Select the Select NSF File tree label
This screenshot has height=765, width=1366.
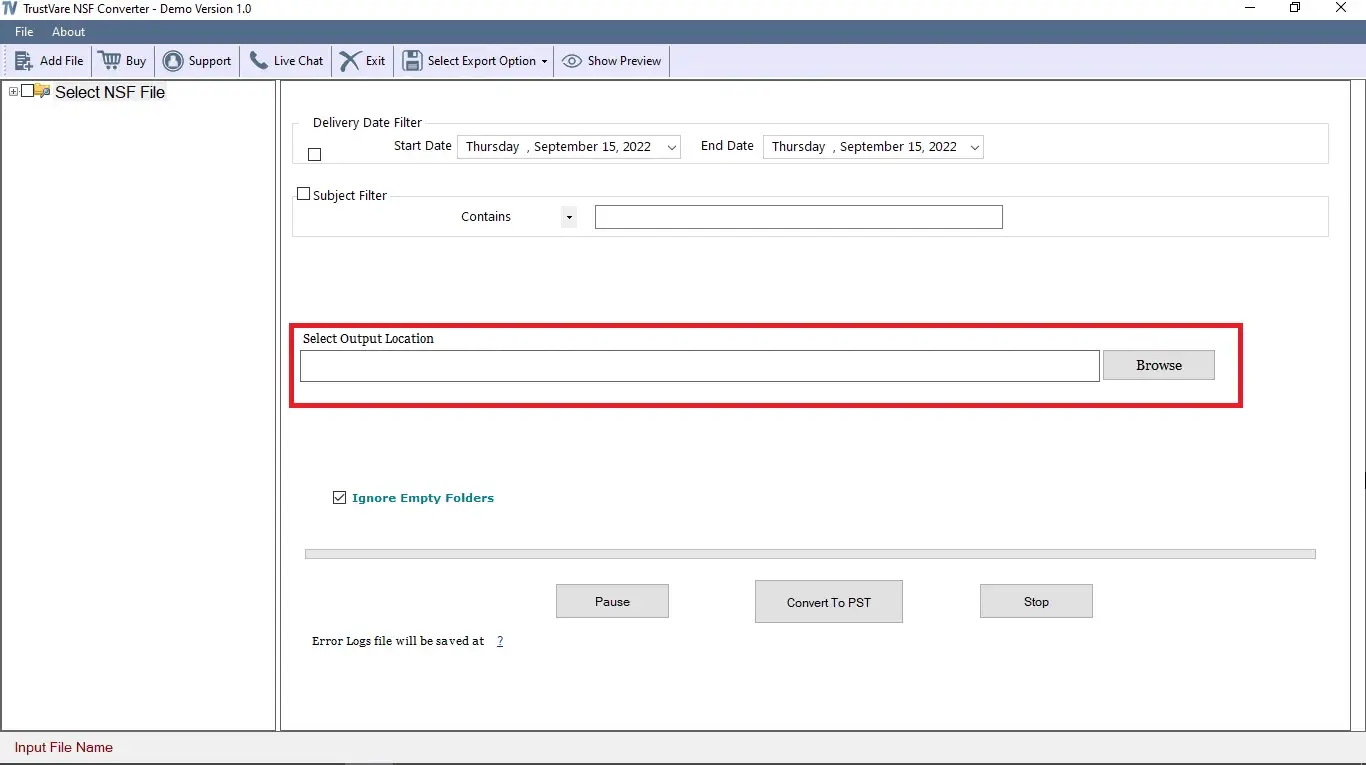tap(110, 92)
